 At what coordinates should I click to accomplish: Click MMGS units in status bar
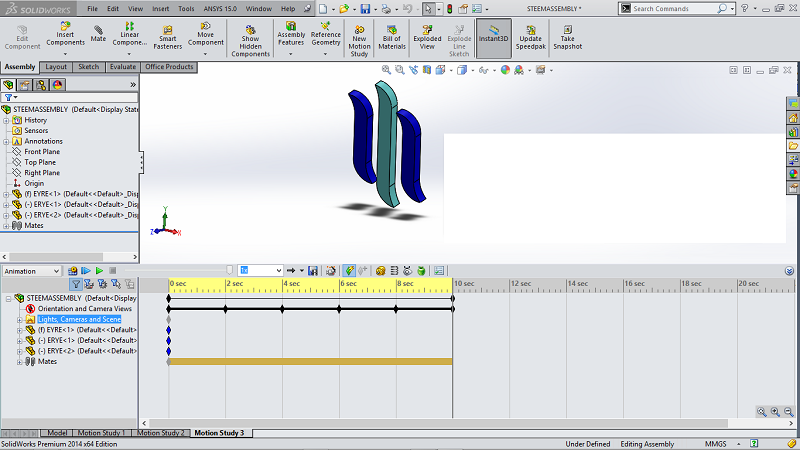point(715,444)
